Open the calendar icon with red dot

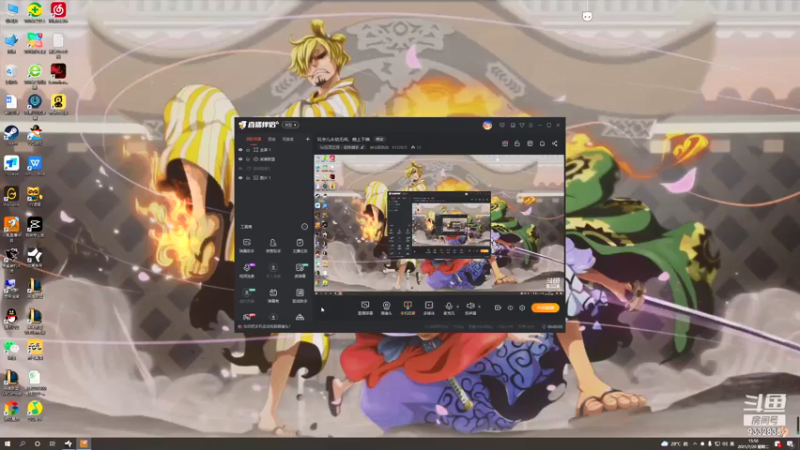[x=505, y=144]
